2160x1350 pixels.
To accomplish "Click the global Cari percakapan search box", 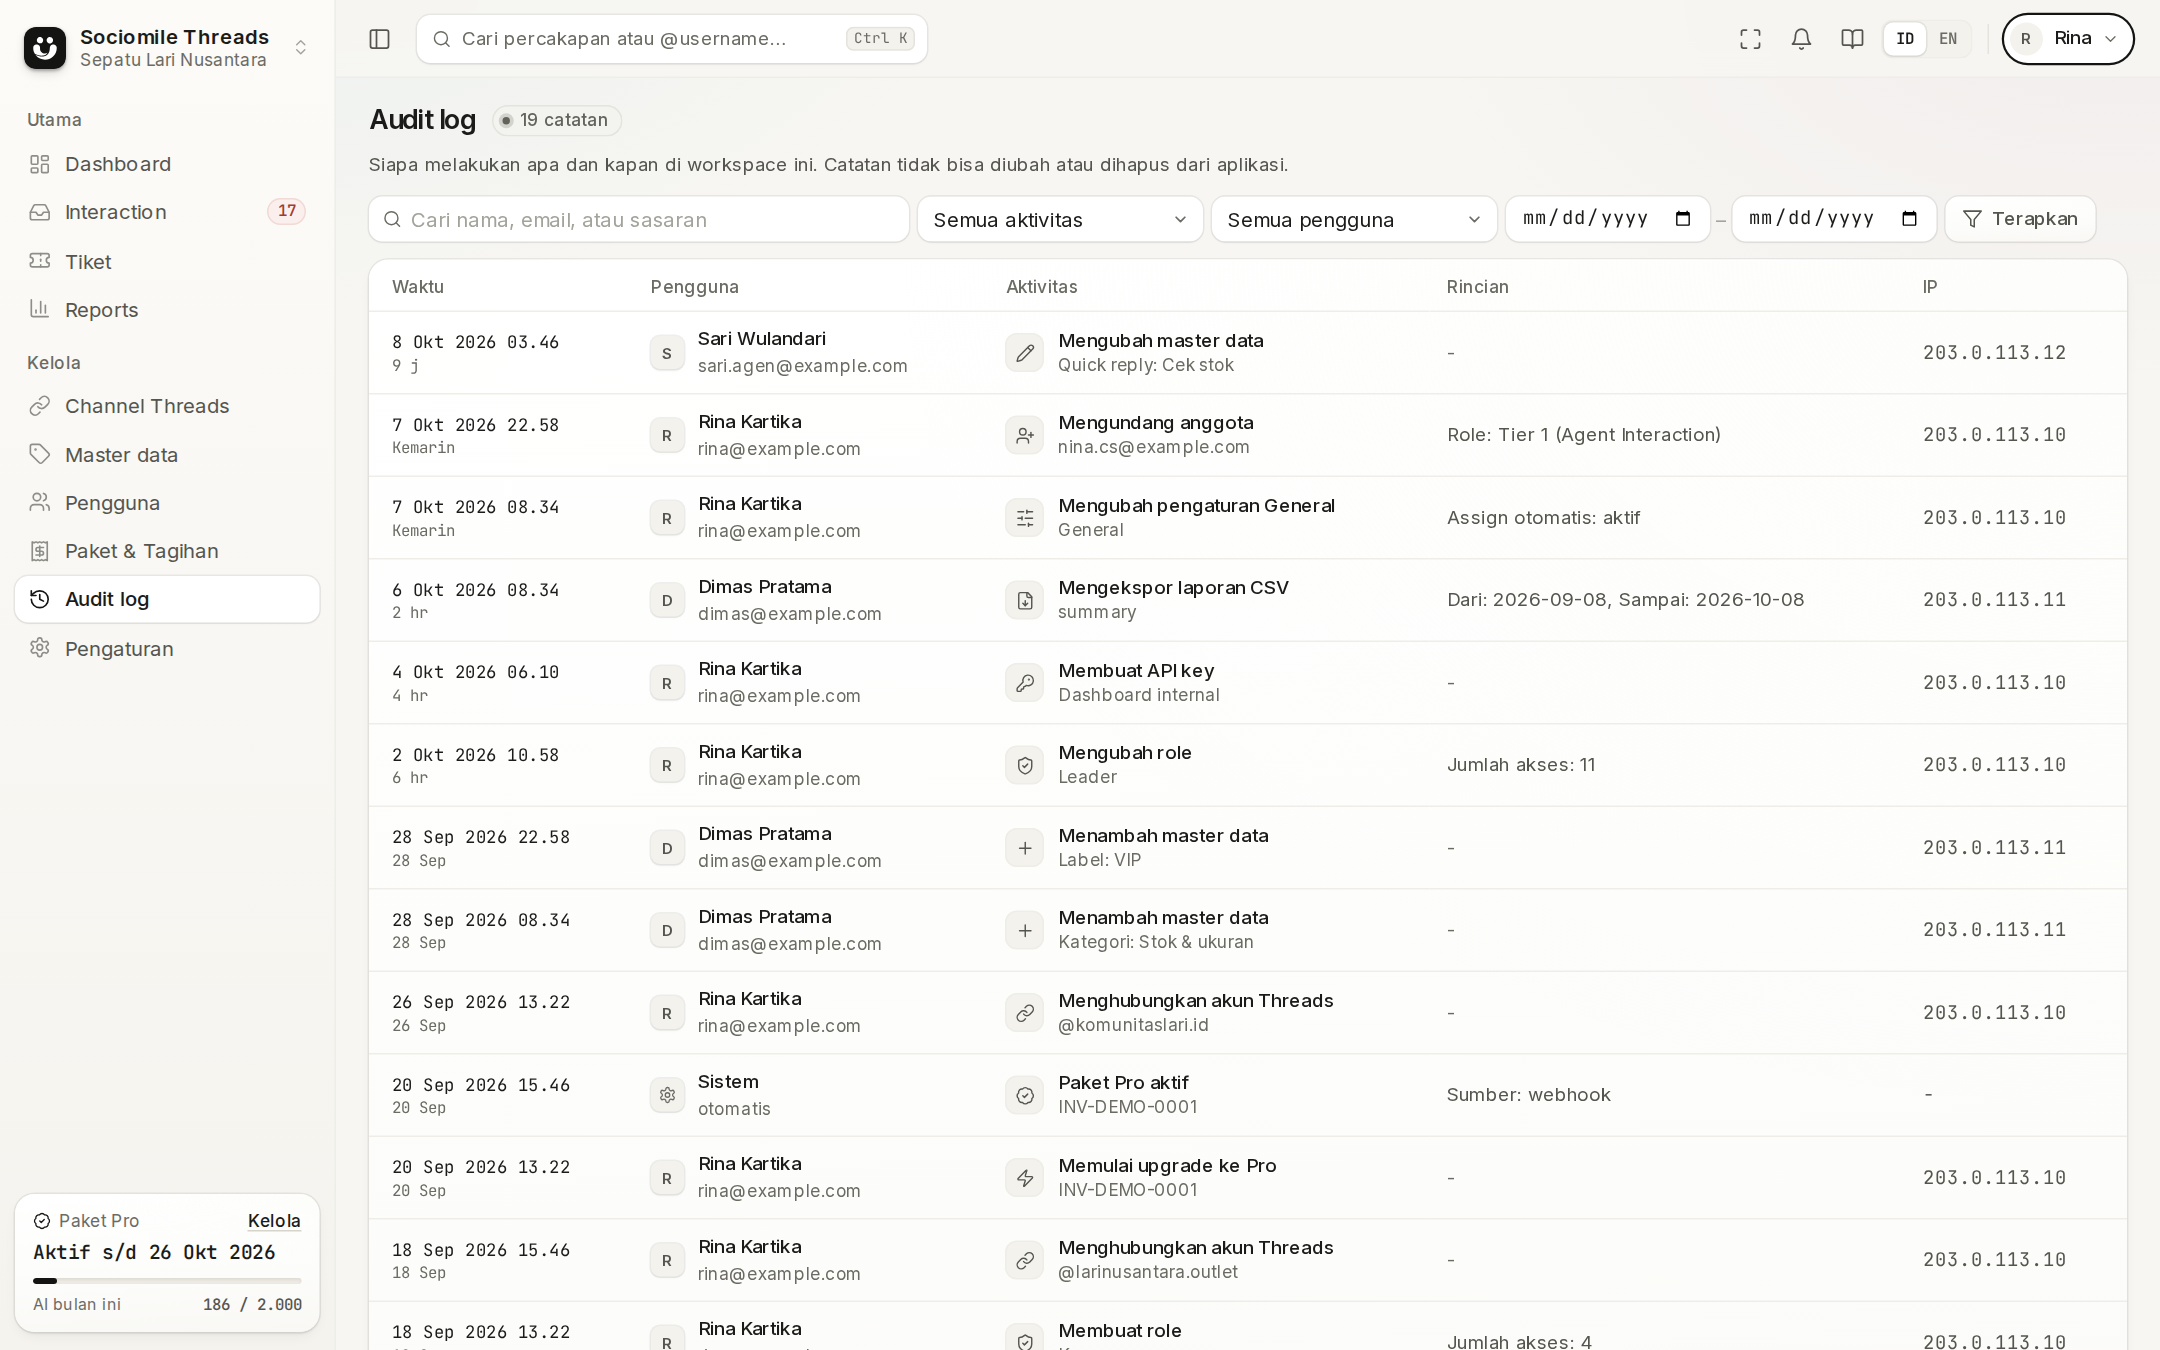I will click(672, 39).
